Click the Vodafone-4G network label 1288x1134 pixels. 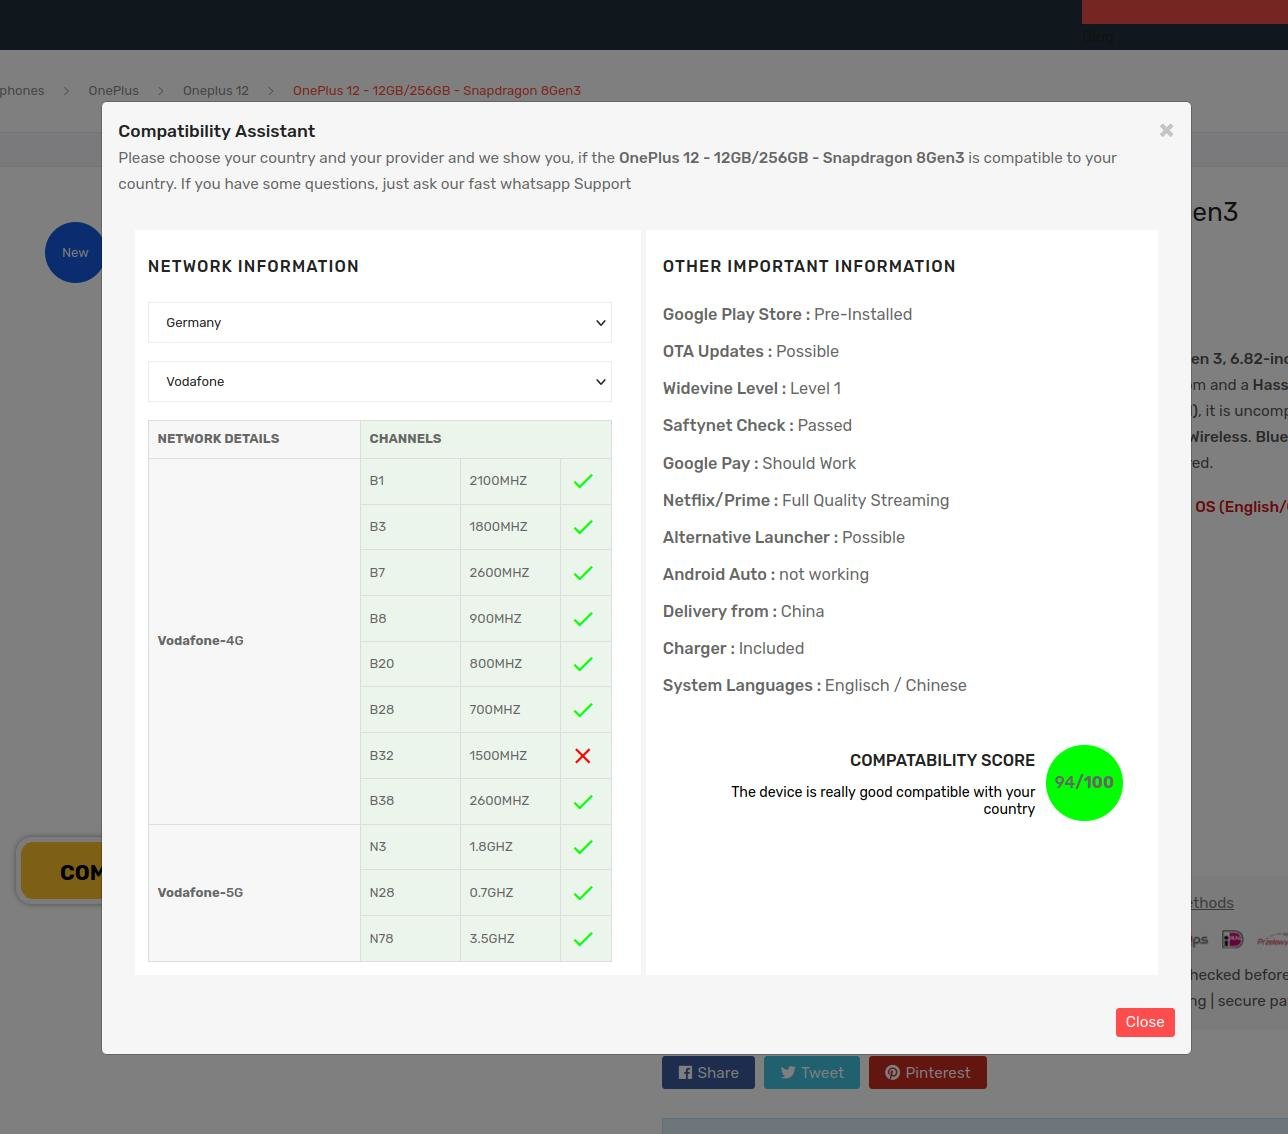(200, 641)
